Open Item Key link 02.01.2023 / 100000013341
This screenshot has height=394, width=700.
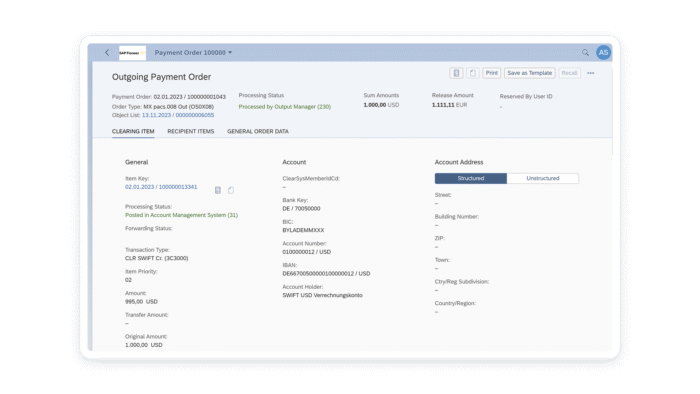point(161,187)
